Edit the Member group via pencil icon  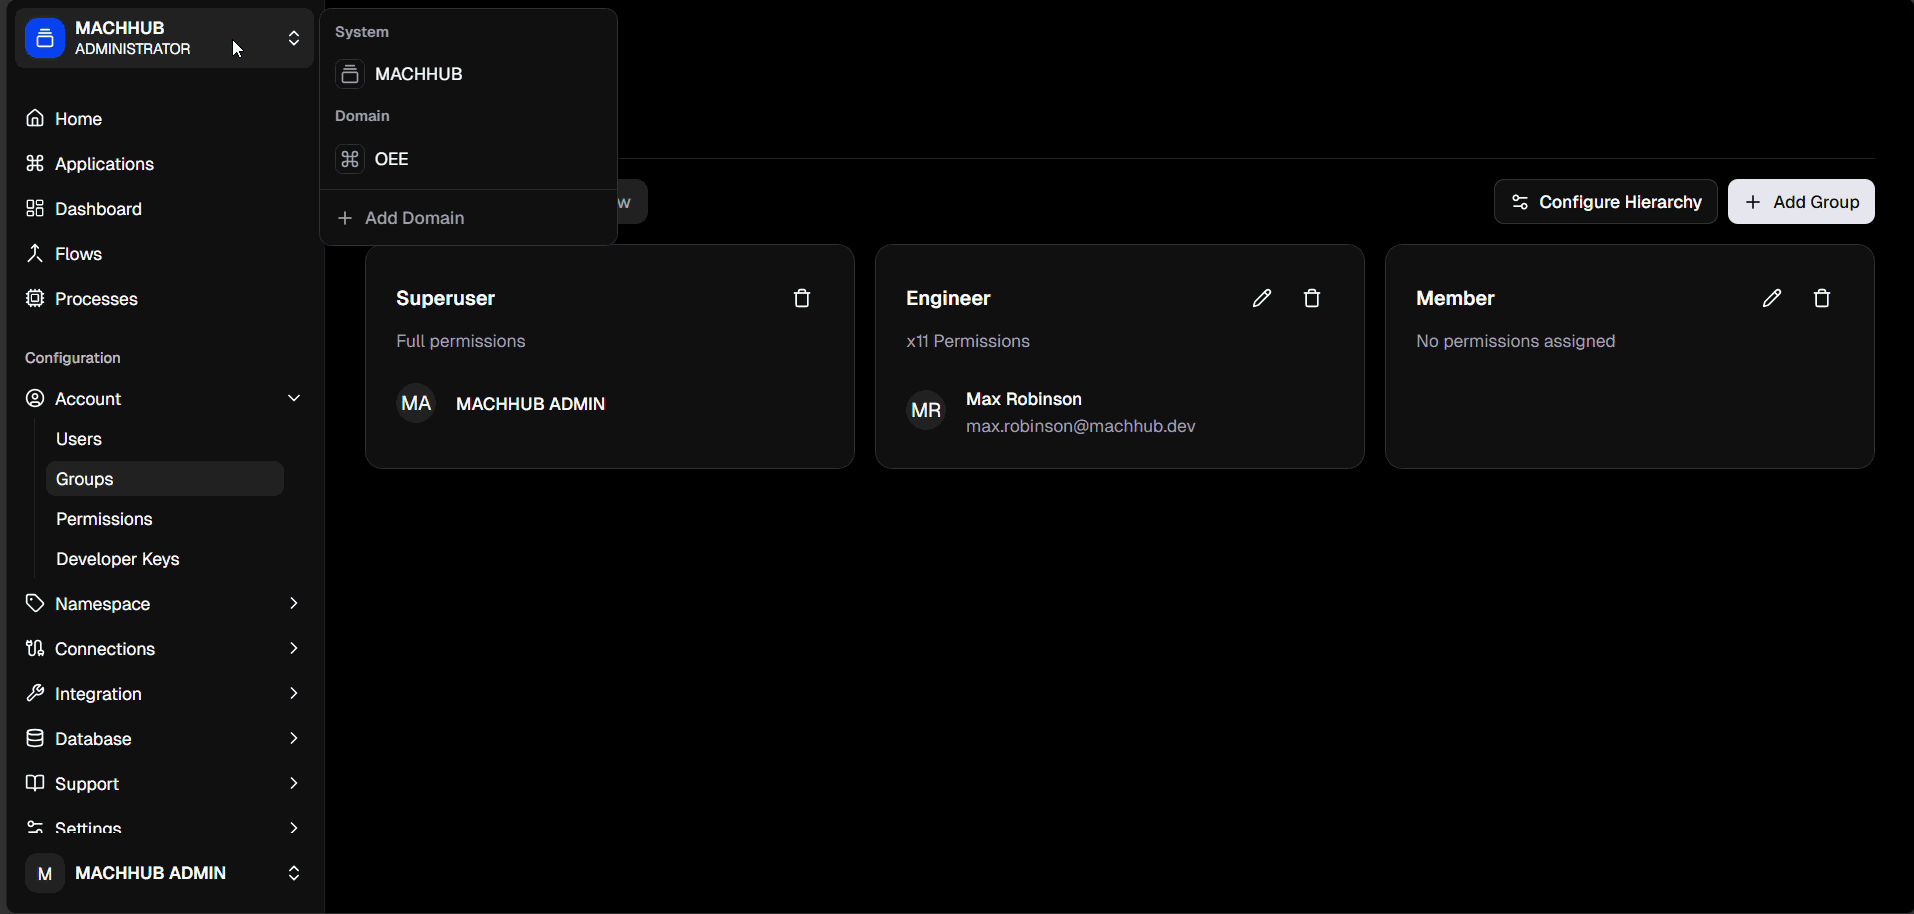pyautogui.click(x=1772, y=298)
